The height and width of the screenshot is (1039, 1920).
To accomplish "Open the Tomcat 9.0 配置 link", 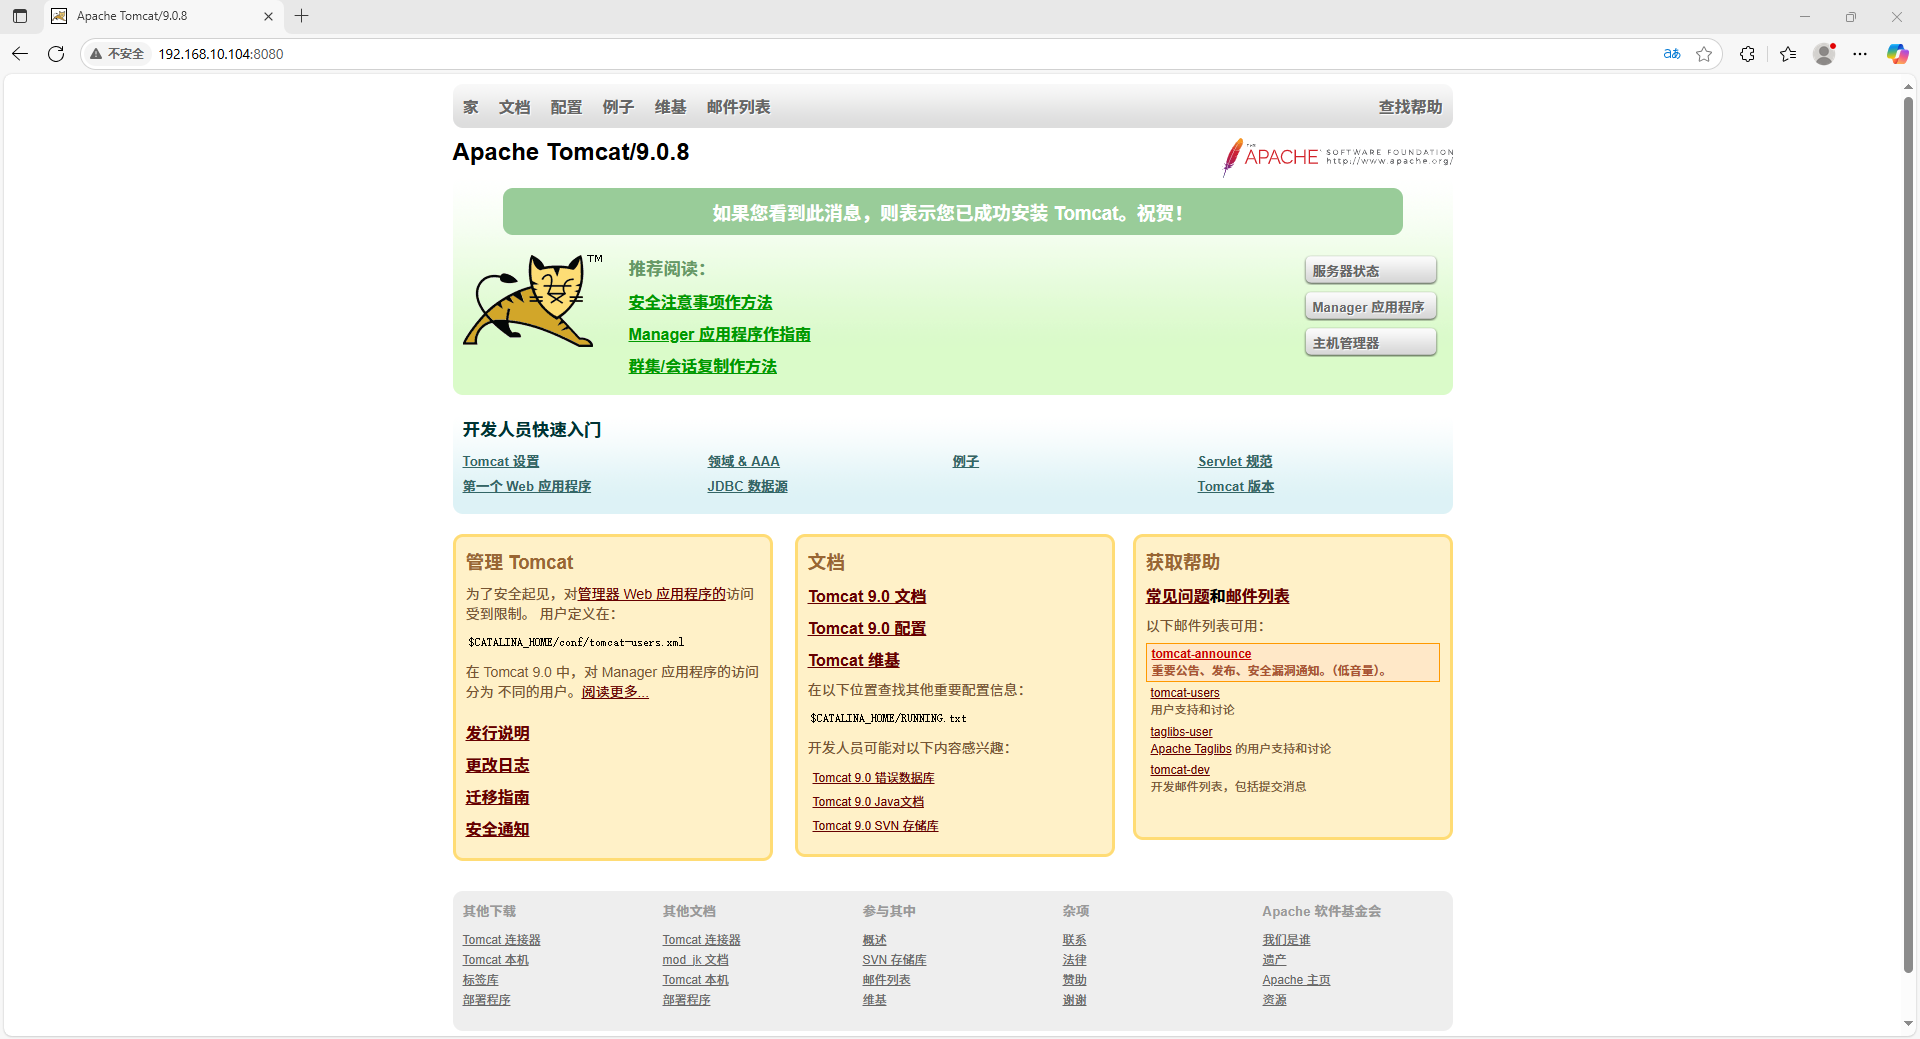I will click(x=867, y=628).
